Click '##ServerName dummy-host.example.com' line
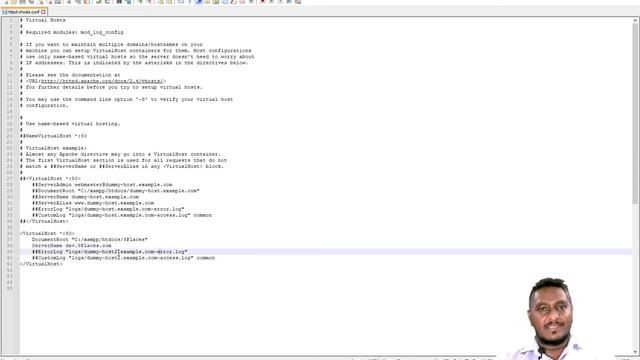The image size is (640, 360). click(x=86, y=197)
